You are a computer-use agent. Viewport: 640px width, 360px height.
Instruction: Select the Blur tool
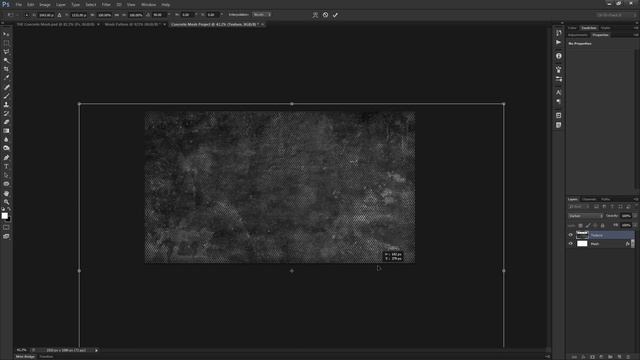6,140
